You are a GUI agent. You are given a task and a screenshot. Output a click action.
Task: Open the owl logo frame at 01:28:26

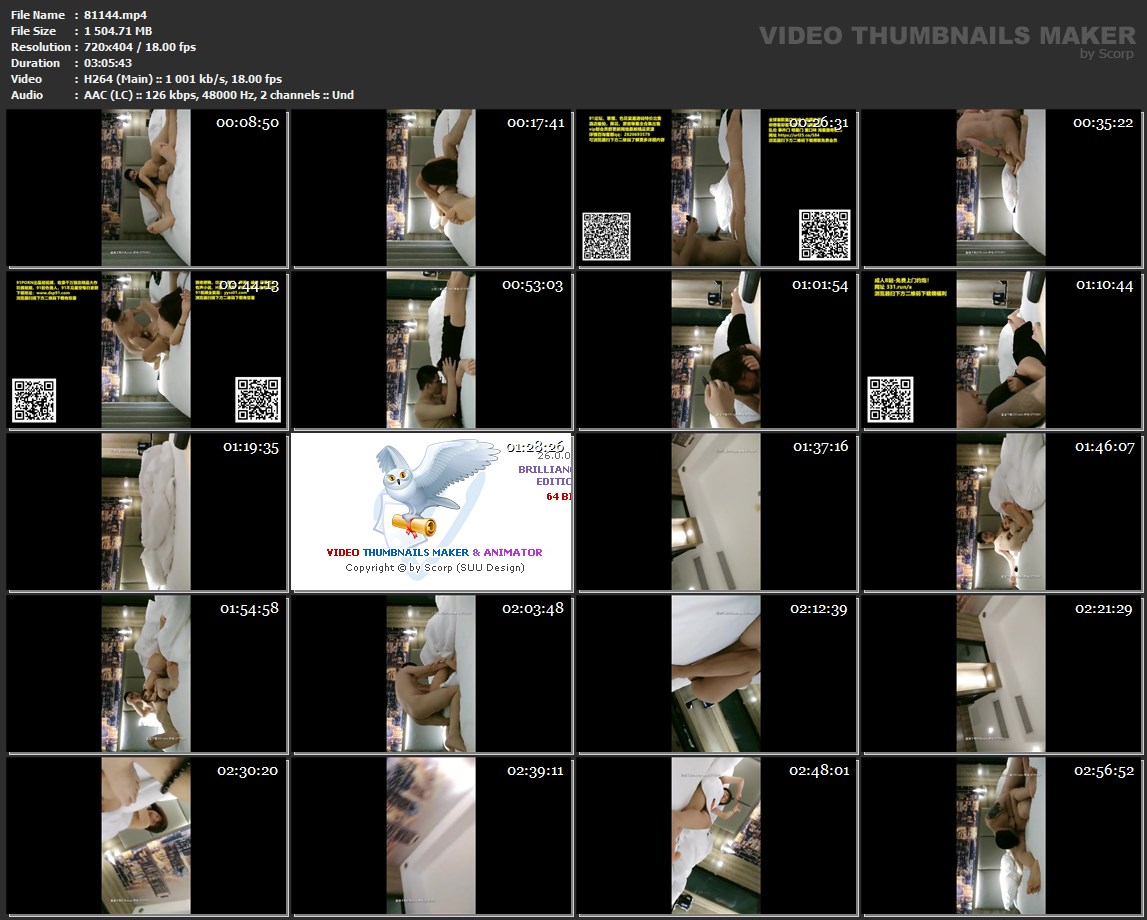(x=432, y=512)
